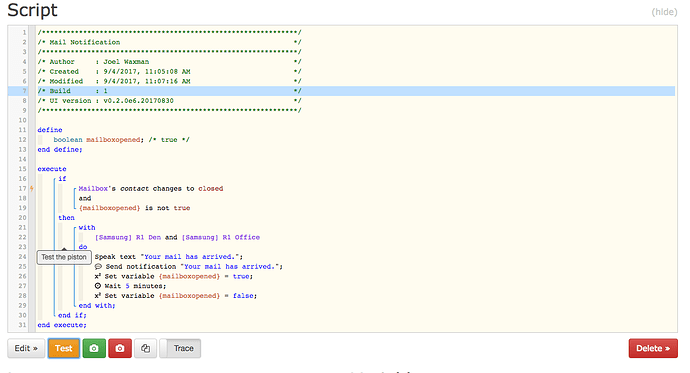Screen dimensions: 690x373
Task: Click the Speak text statement on line 24
Action: coord(169,257)
